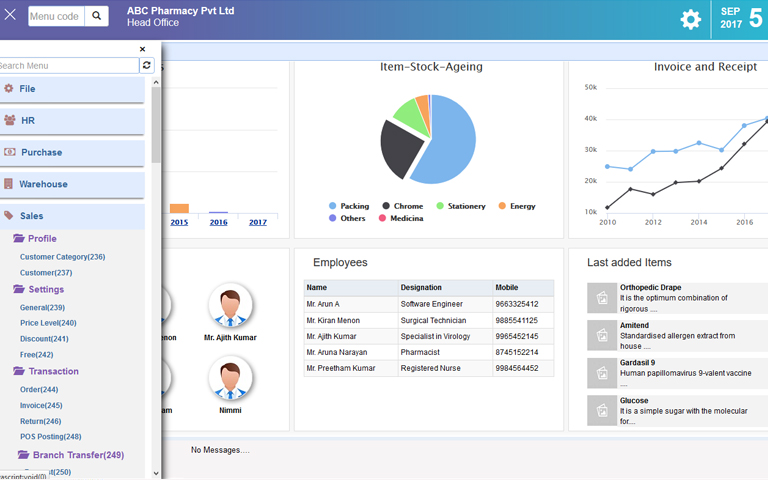Open the settings gear in the header
Screen dimensions: 768x480
click(x=691, y=20)
